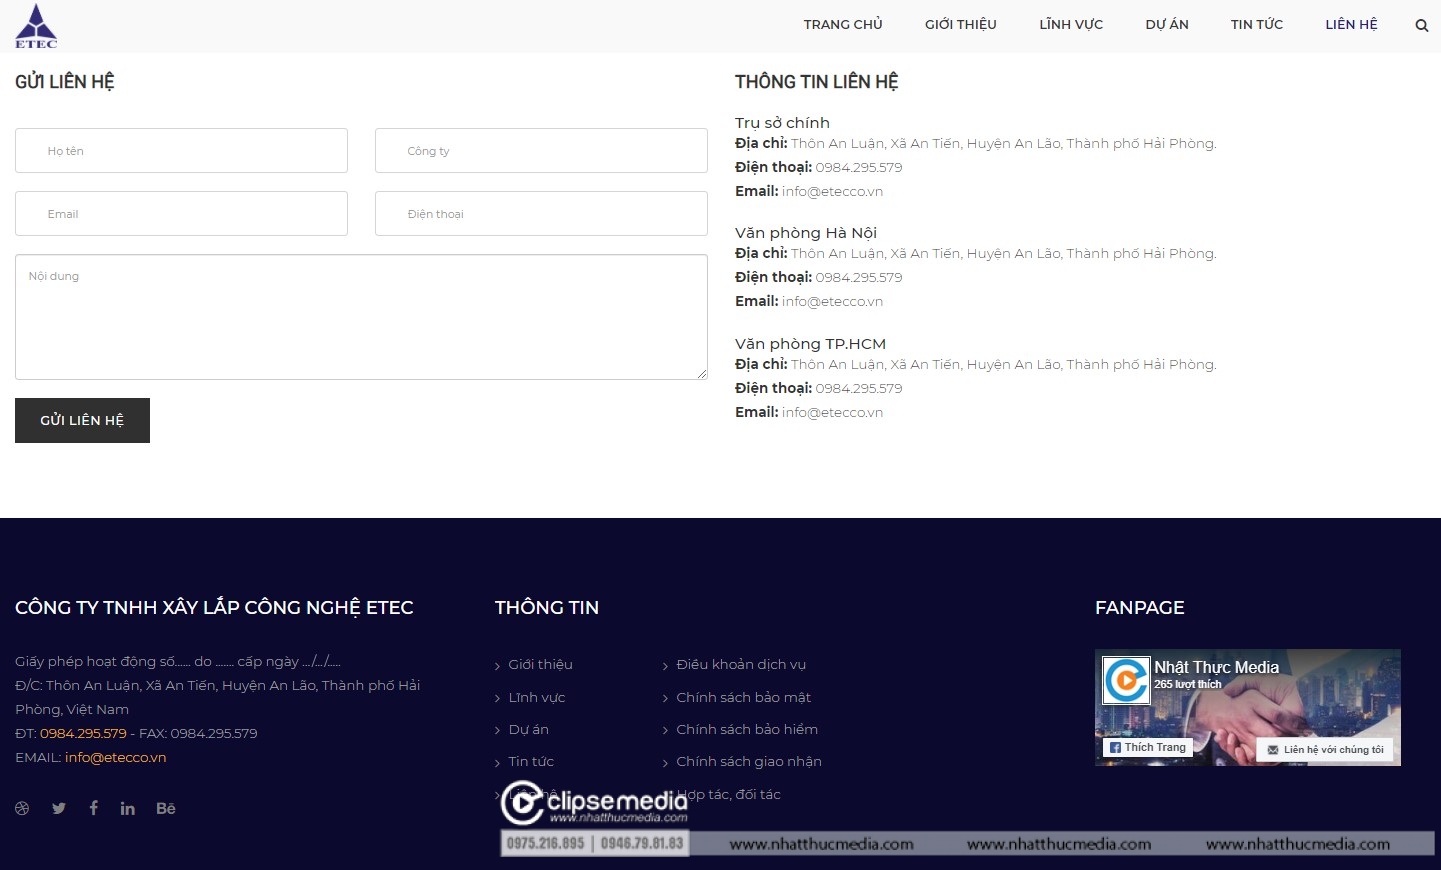Click the ETEC logo in header
The width and height of the screenshot is (1441, 870).
click(36, 26)
